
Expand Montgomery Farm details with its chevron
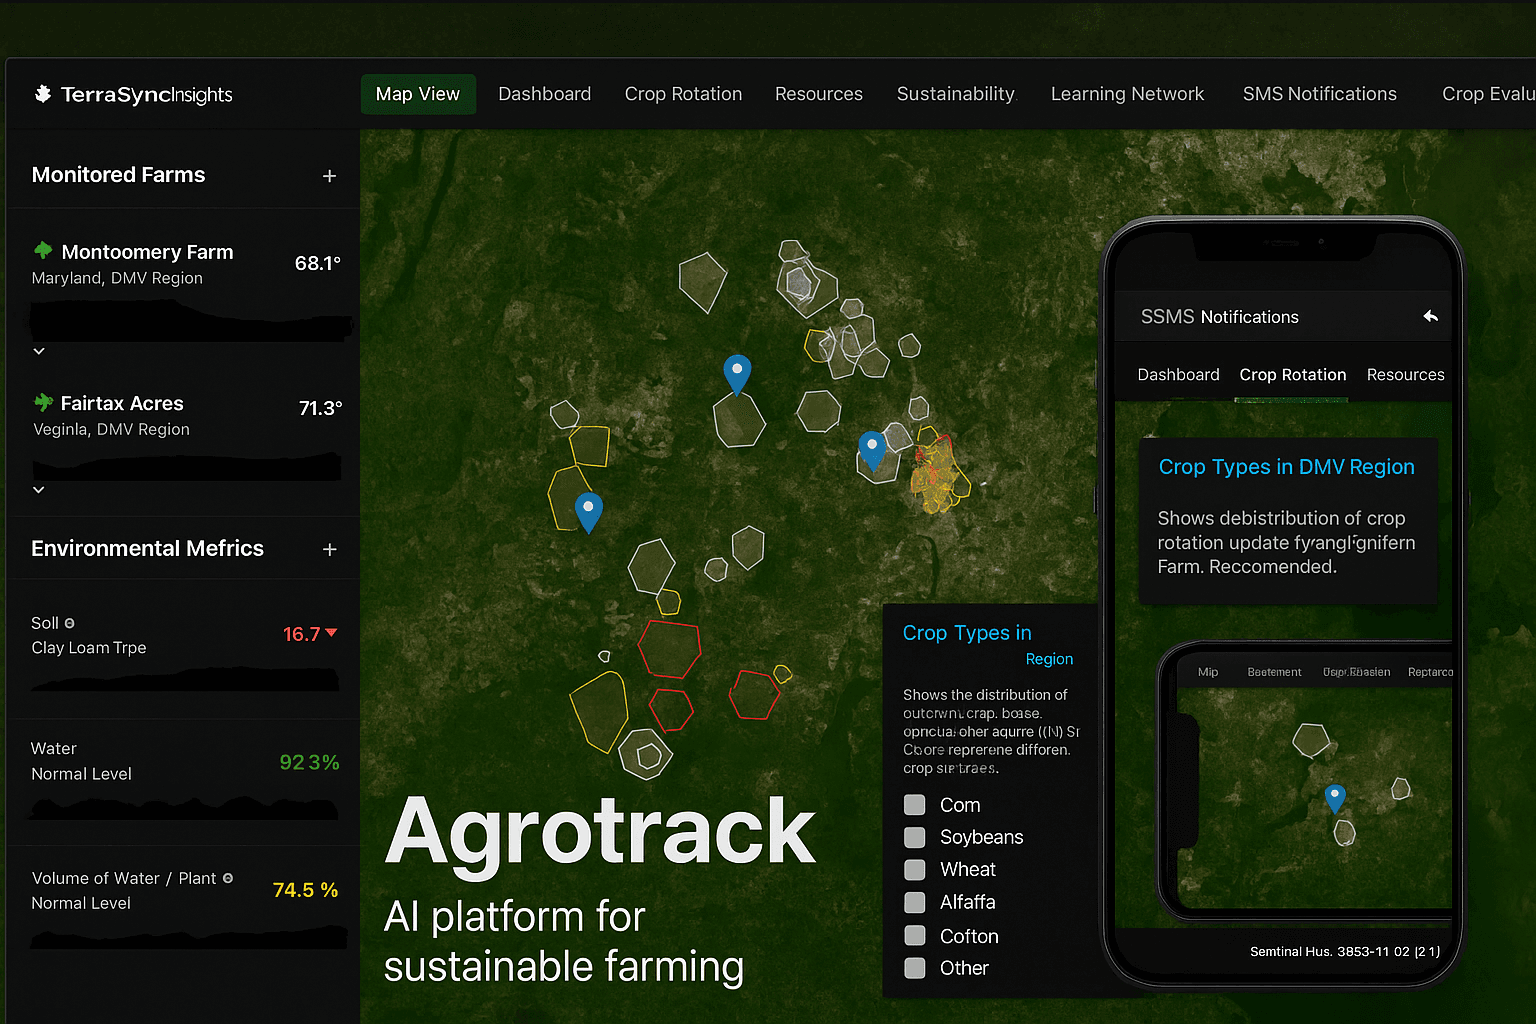[x=38, y=351]
